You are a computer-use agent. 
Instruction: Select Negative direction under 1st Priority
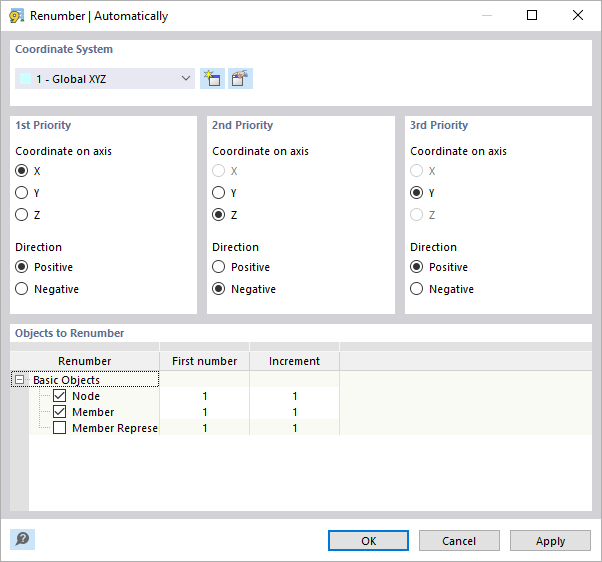pyautogui.click(x=22, y=289)
